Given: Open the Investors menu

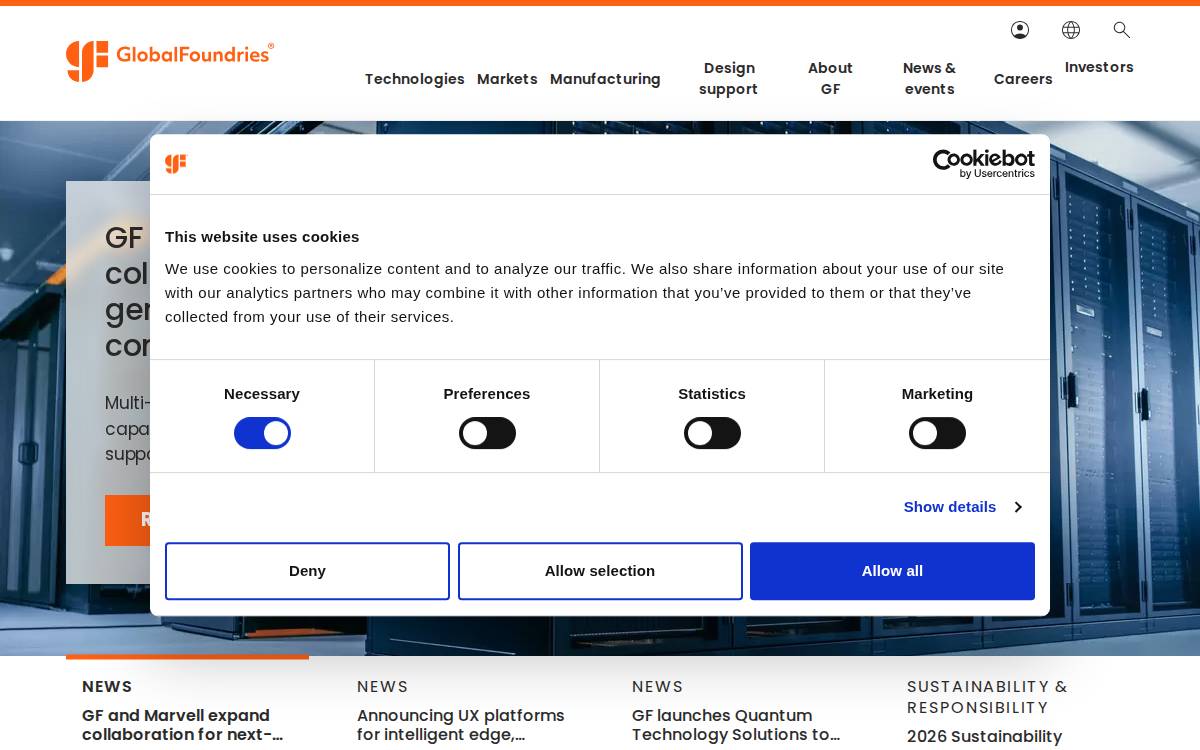Looking at the screenshot, I should tap(1099, 67).
